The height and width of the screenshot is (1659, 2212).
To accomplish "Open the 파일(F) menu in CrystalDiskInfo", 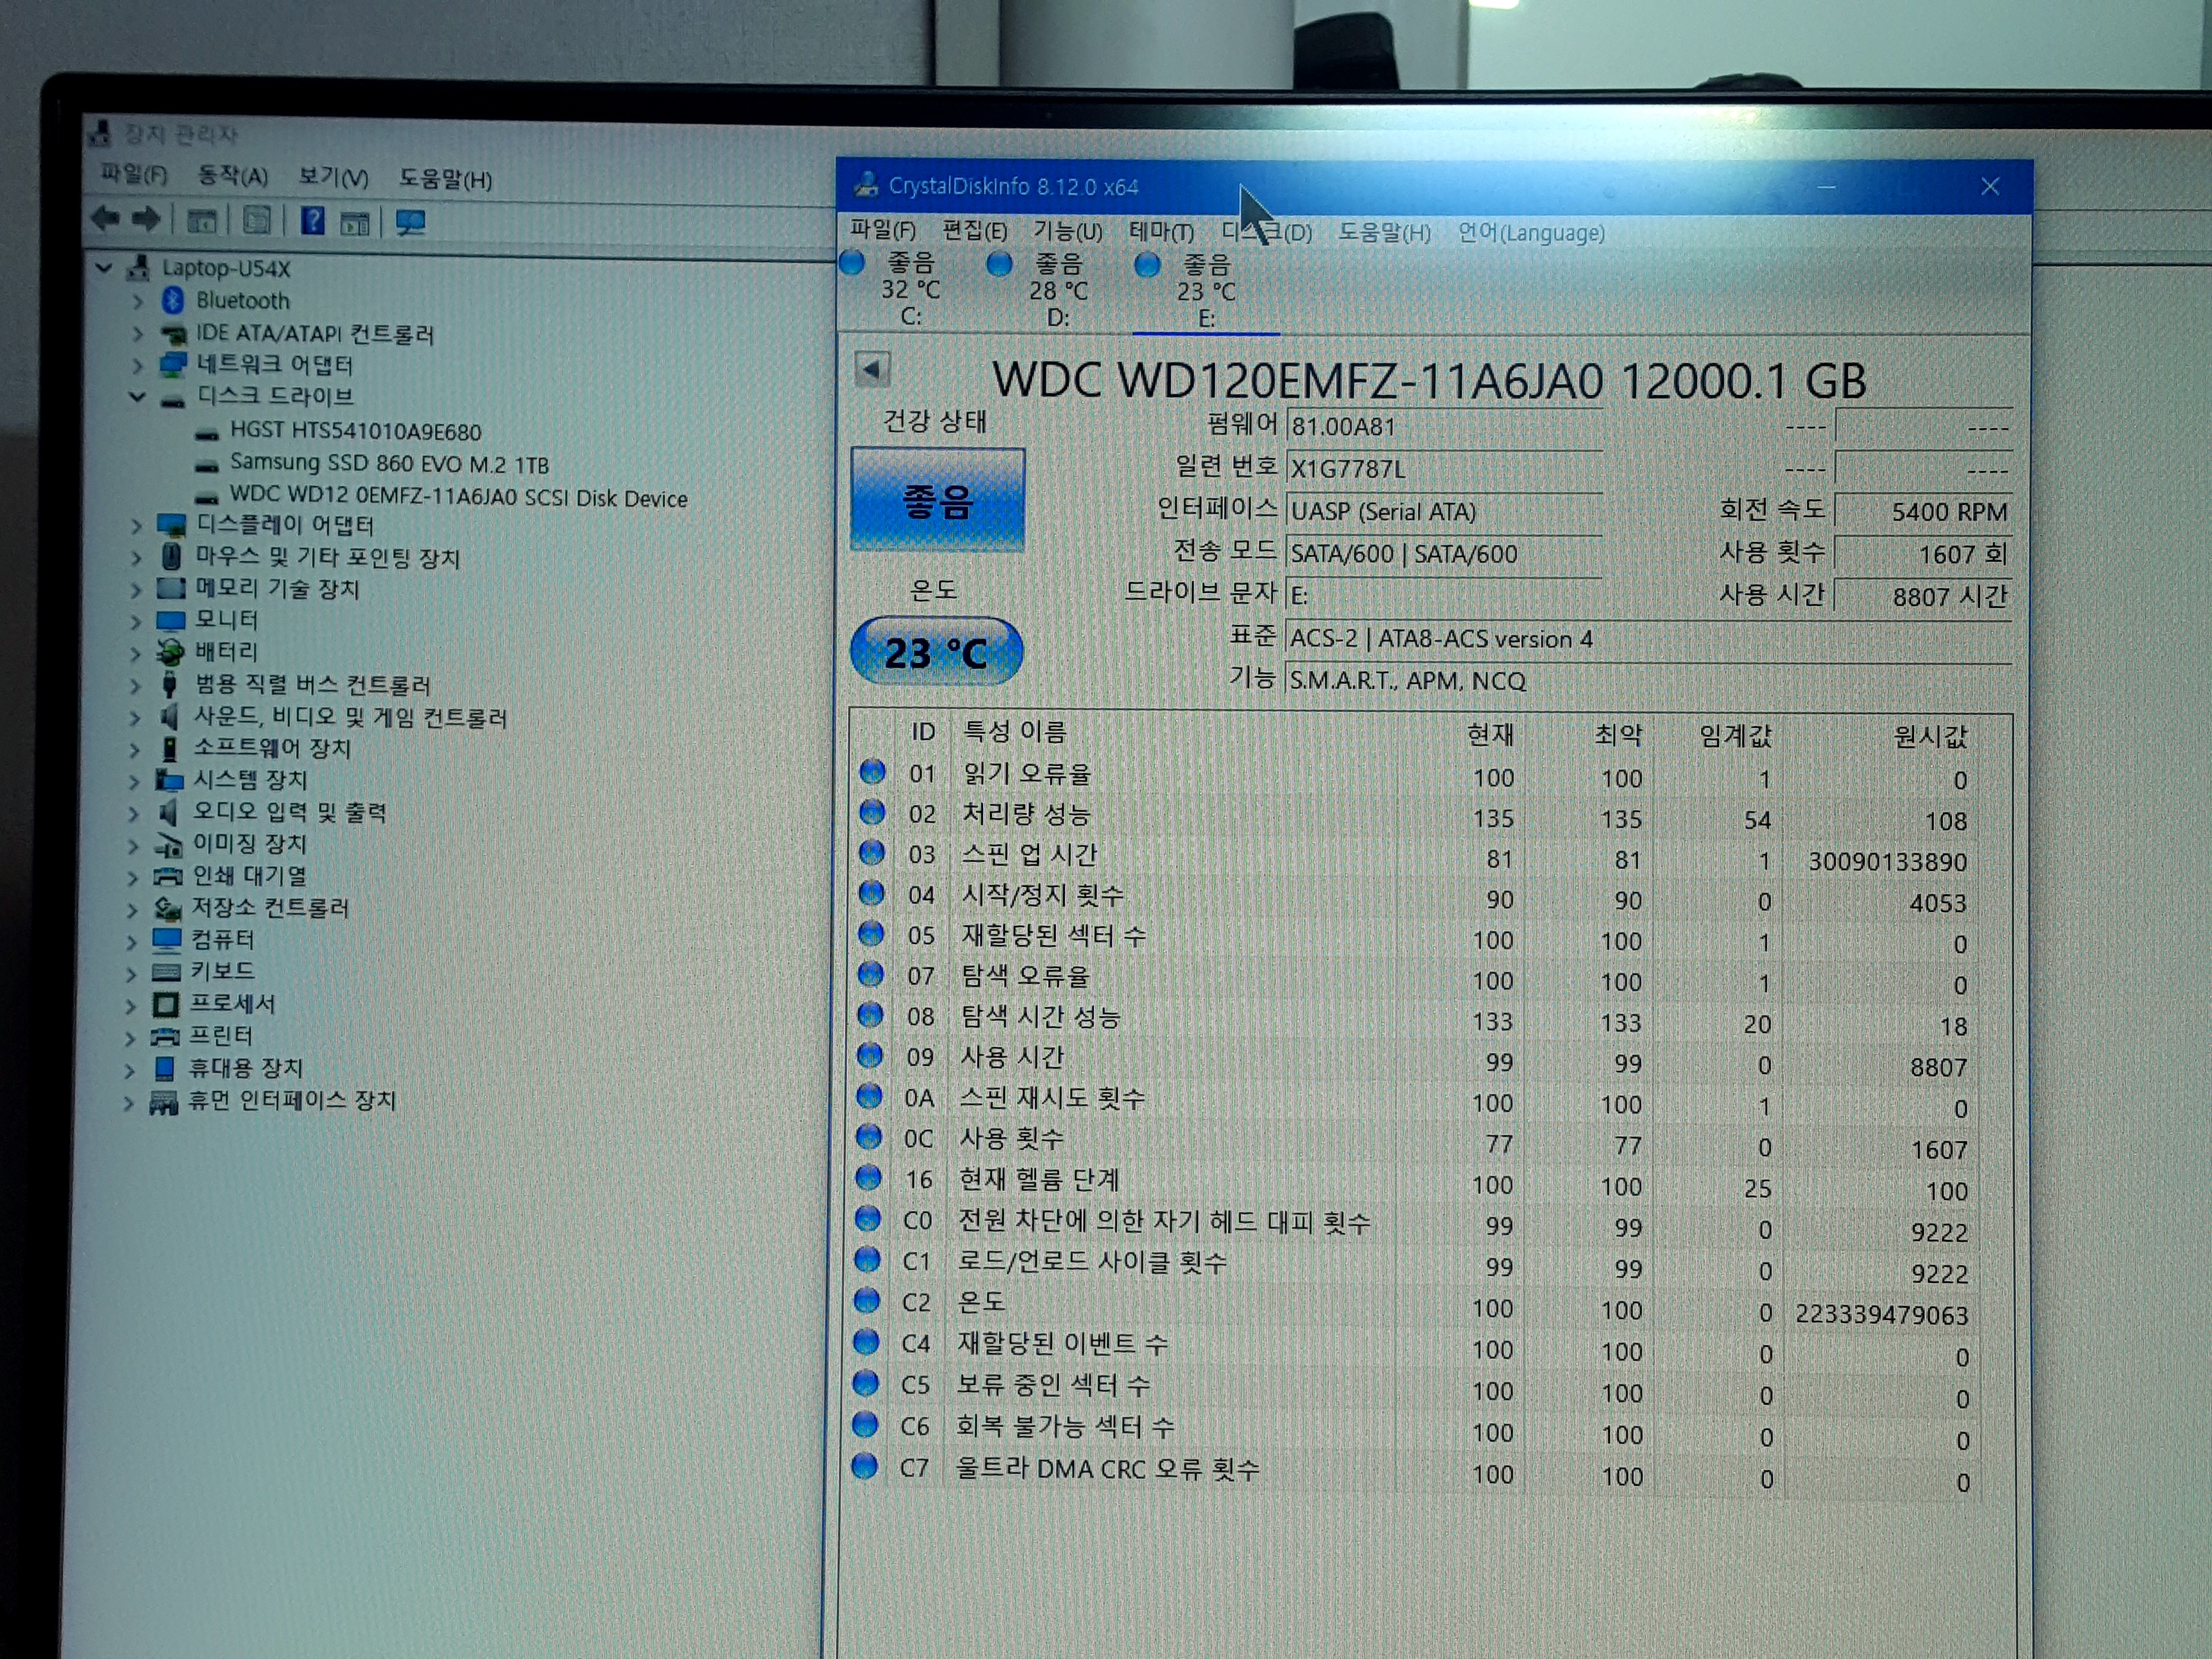I will [x=882, y=230].
